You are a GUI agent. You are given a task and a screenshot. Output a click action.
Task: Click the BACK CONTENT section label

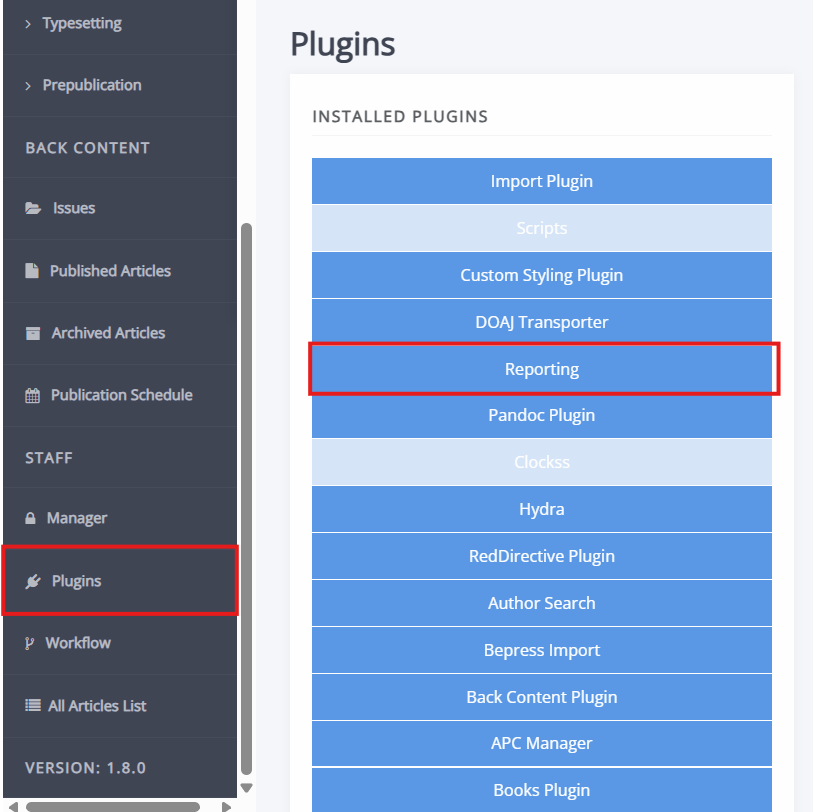click(87, 148)
